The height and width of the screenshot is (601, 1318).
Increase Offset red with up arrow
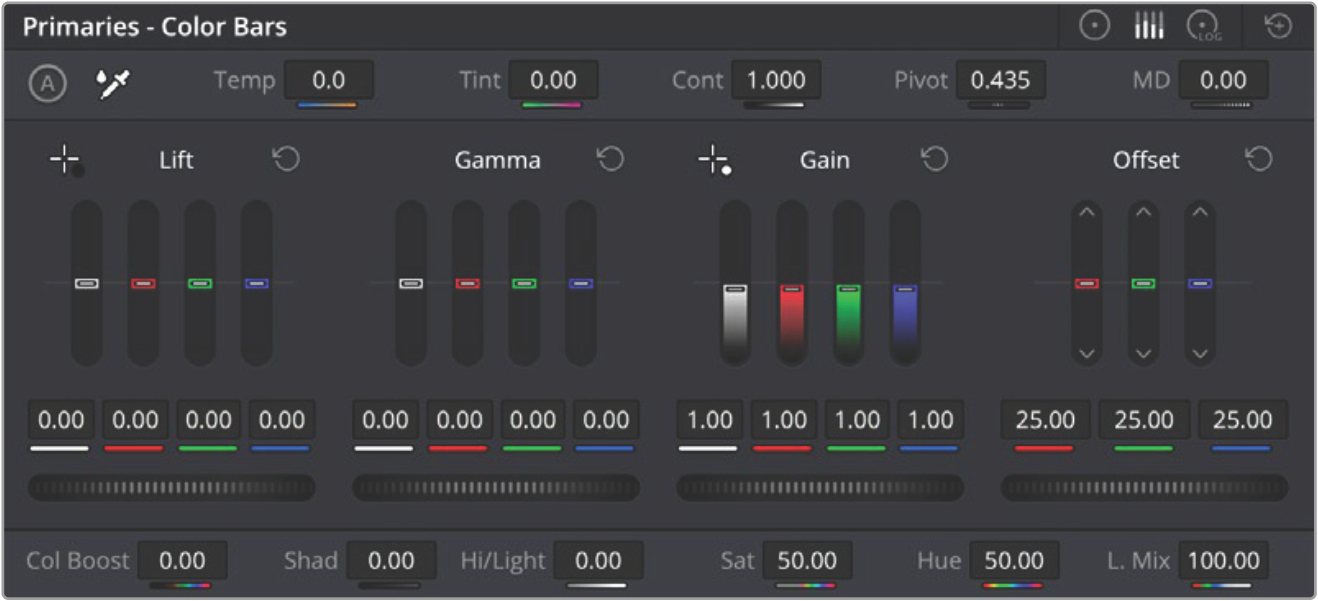[x=1087, y=212]
